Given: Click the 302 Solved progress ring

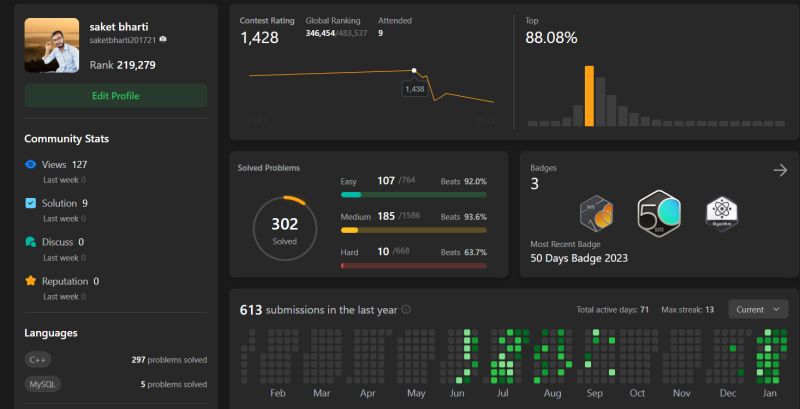Looking at the screenshot, I should pos(285,228).
